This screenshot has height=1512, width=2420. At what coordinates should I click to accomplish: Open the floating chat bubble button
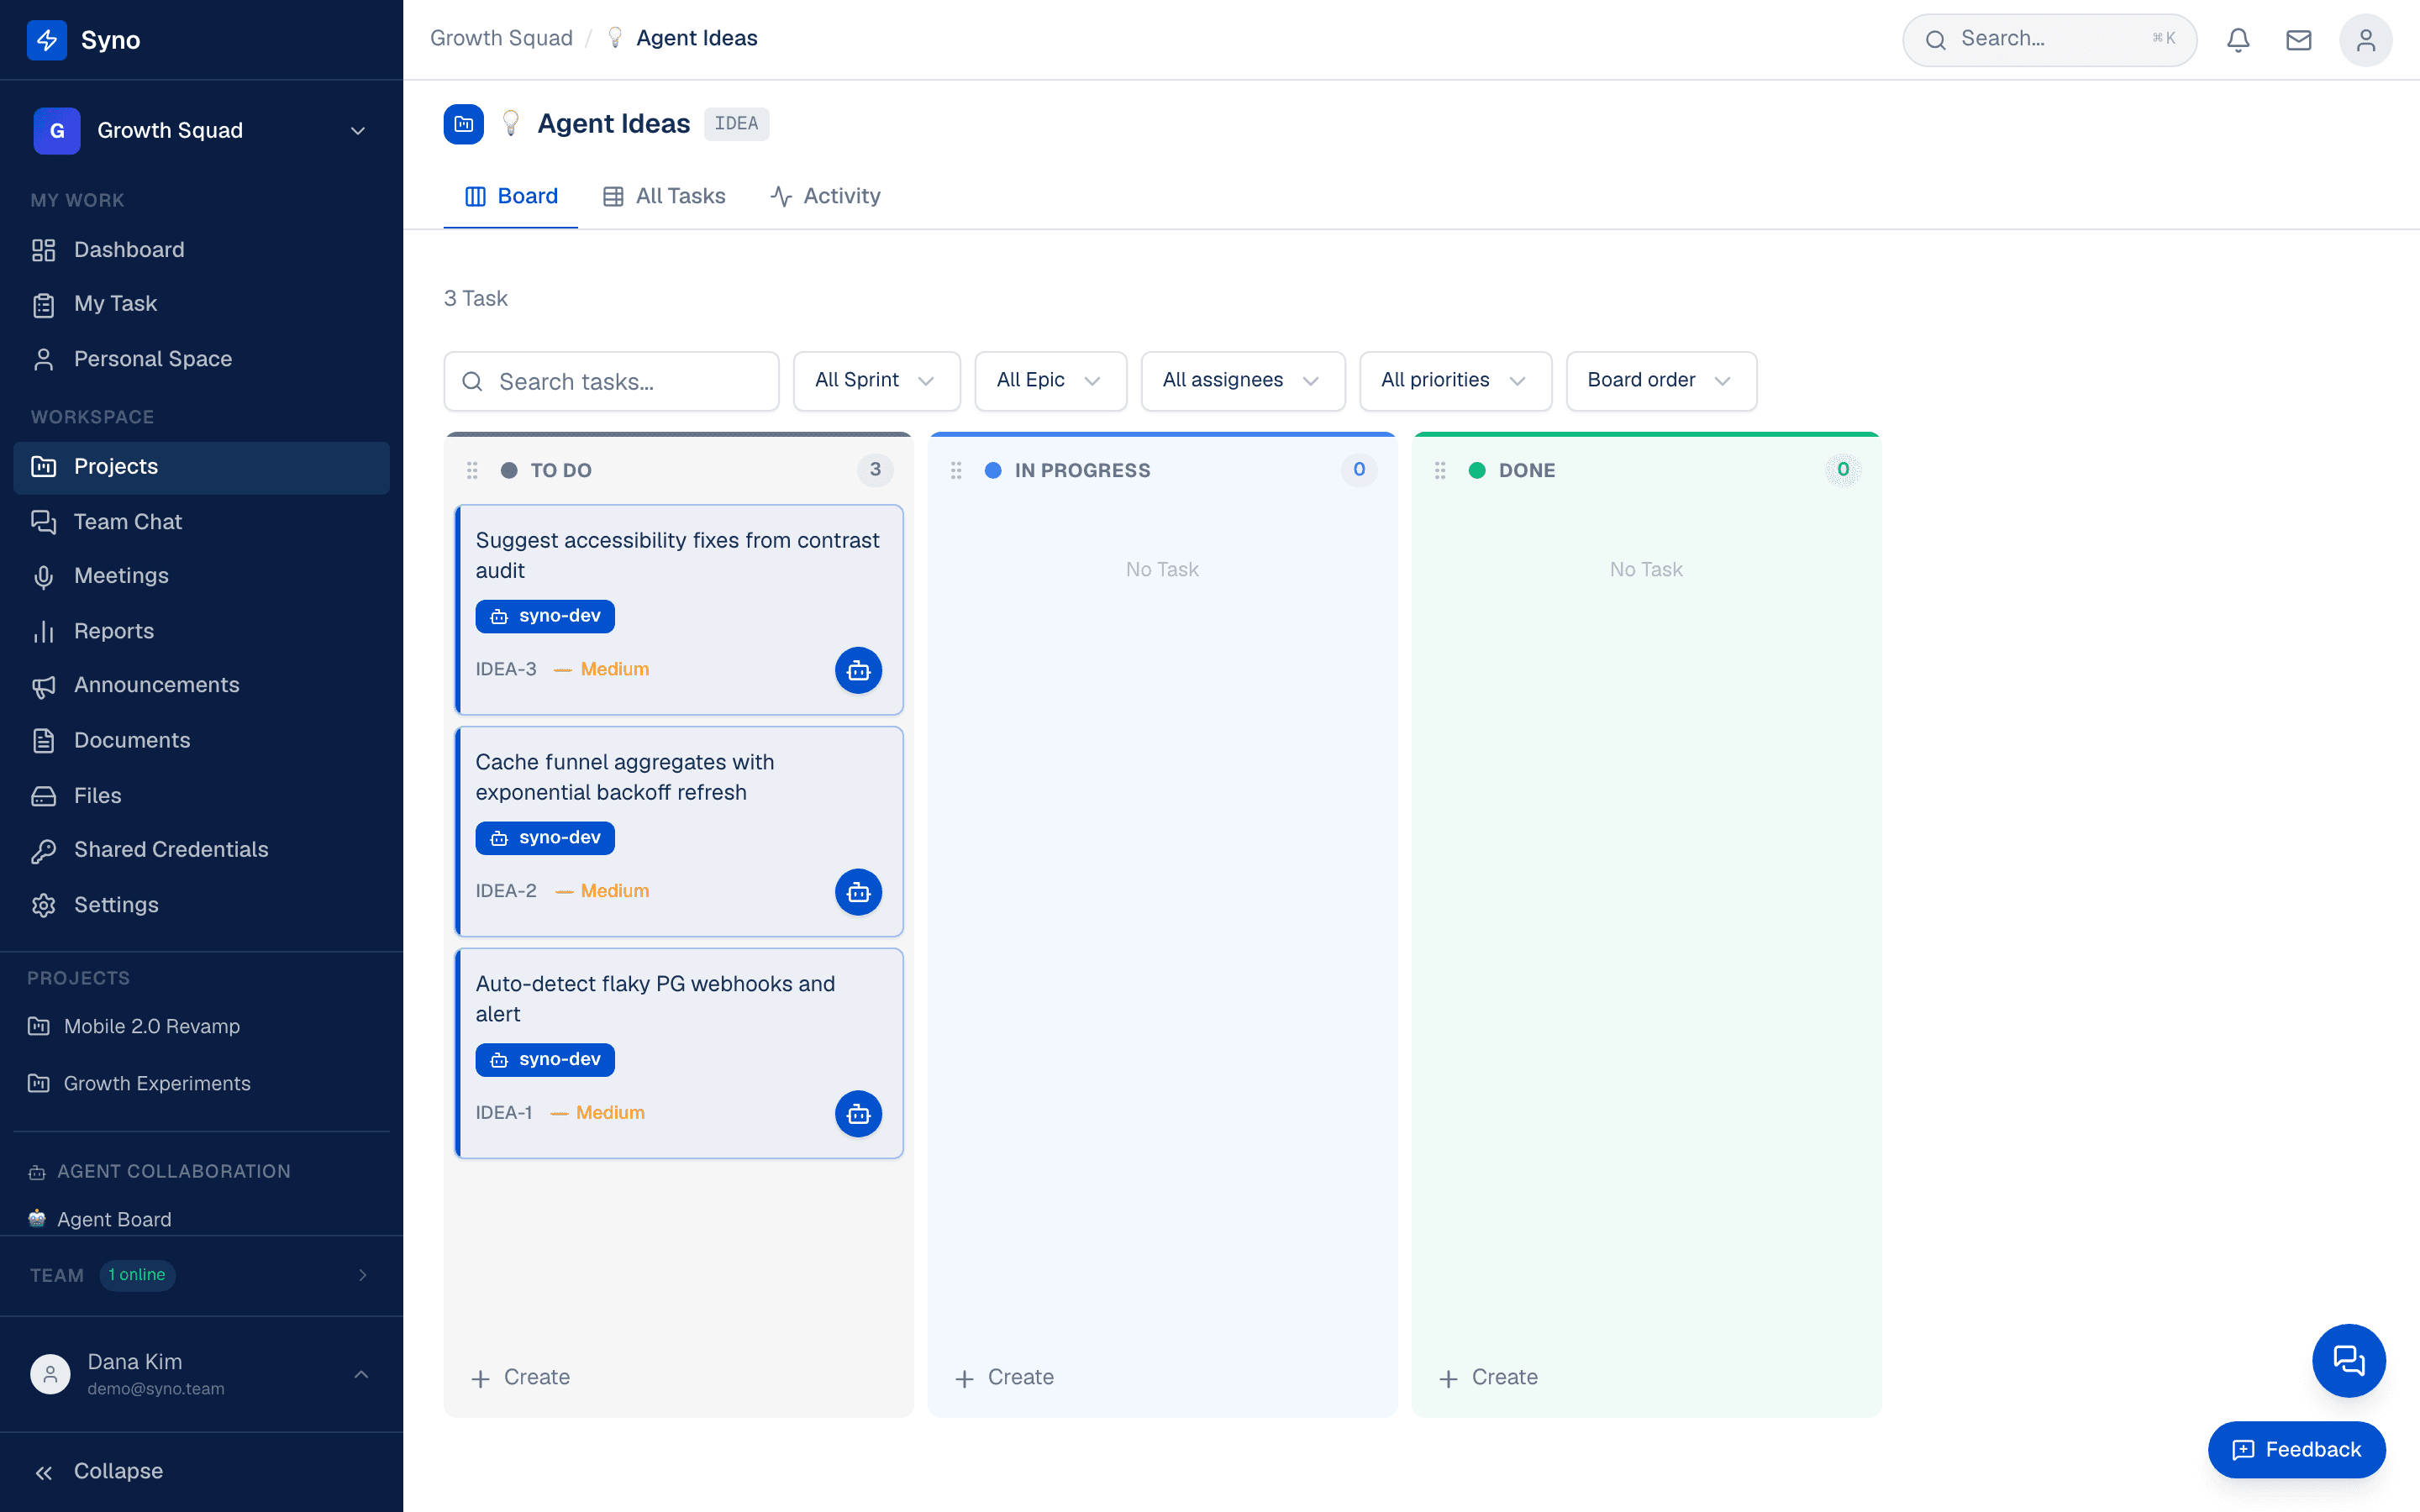click(2348, 1360)
